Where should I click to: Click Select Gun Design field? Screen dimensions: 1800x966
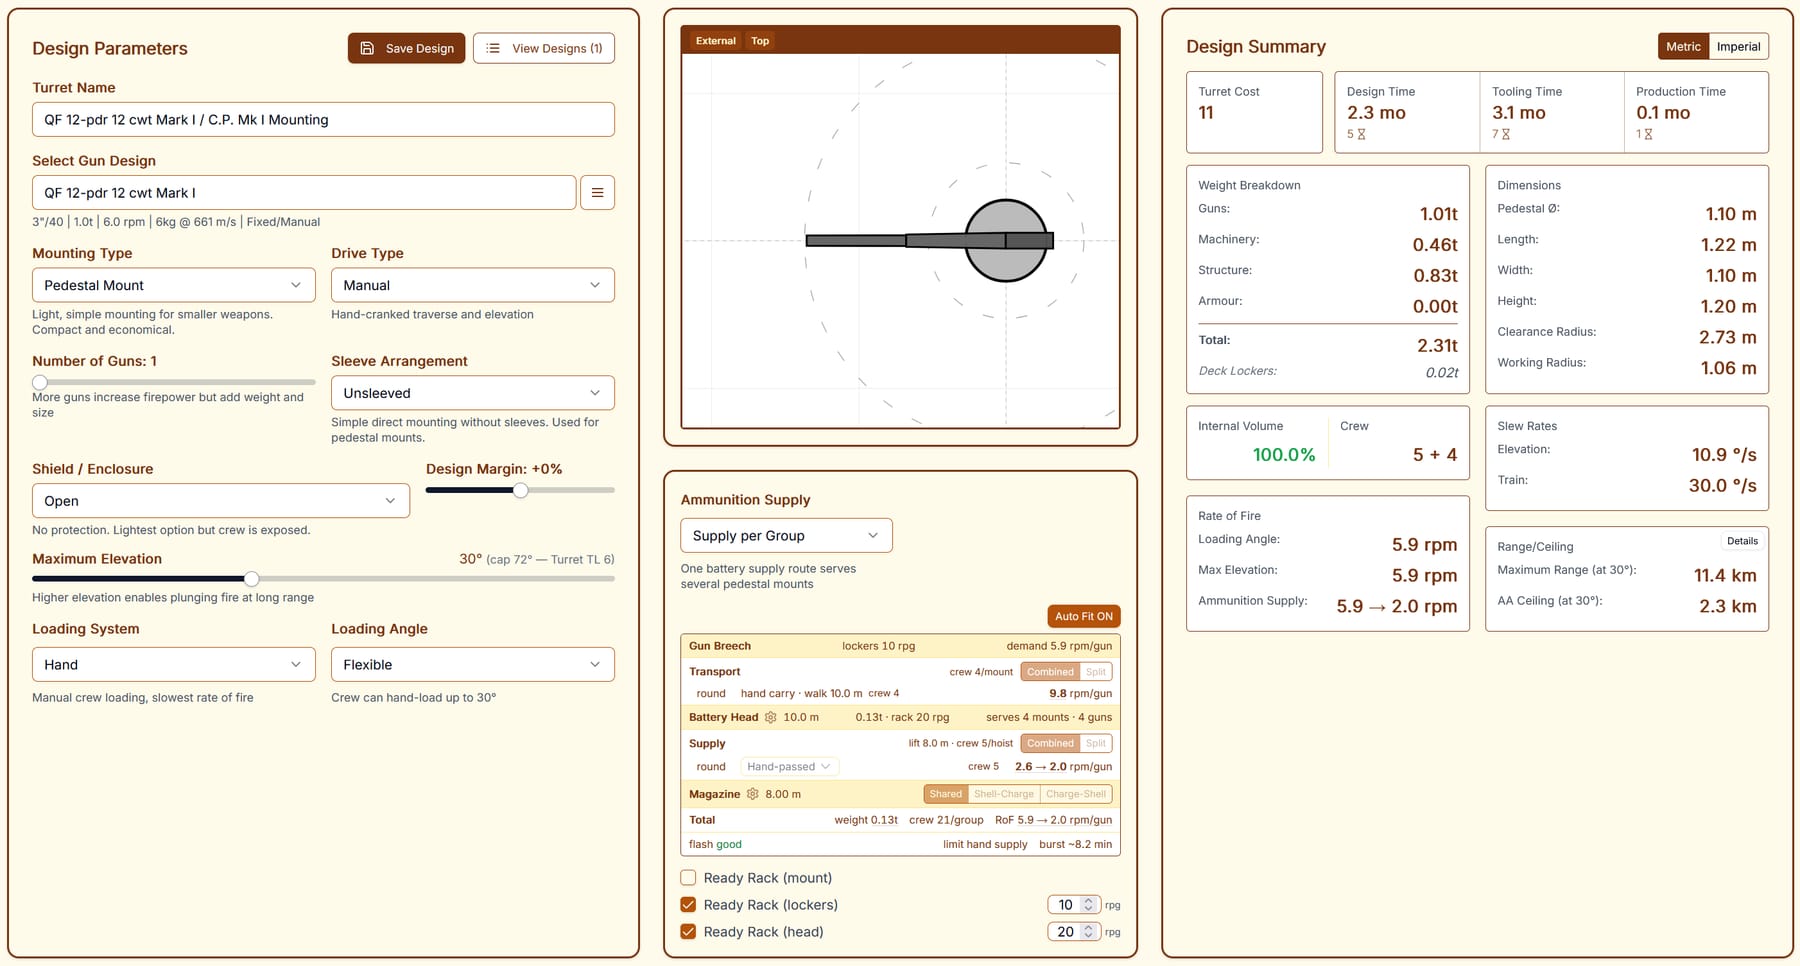[304, 193]
